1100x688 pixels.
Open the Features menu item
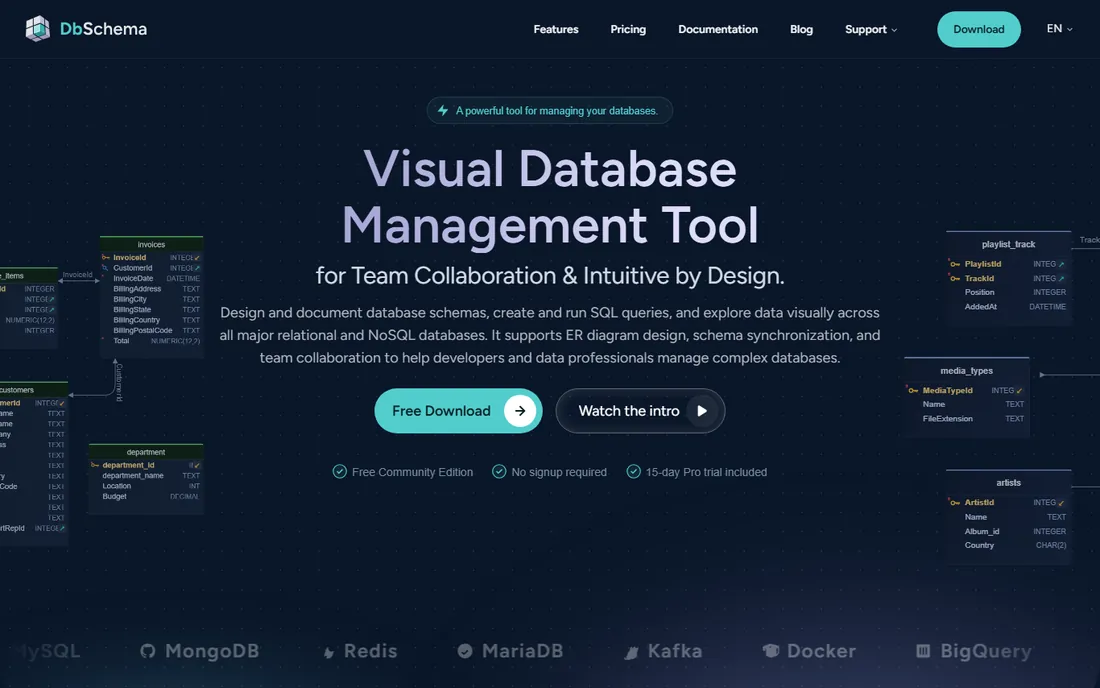(556, 29)
